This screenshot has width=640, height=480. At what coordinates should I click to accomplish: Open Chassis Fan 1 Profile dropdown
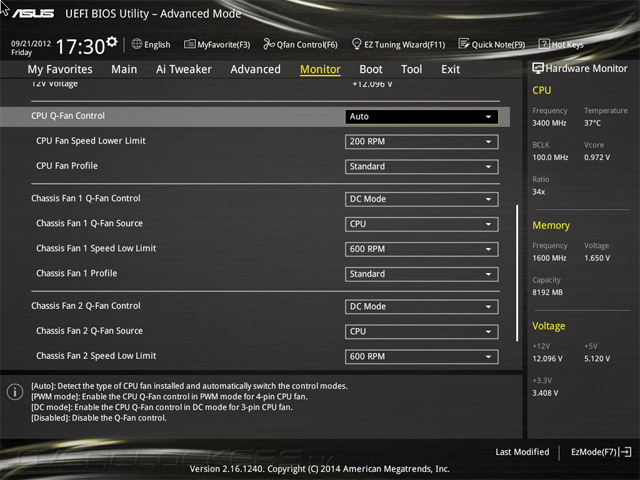[x=421, y=274]
